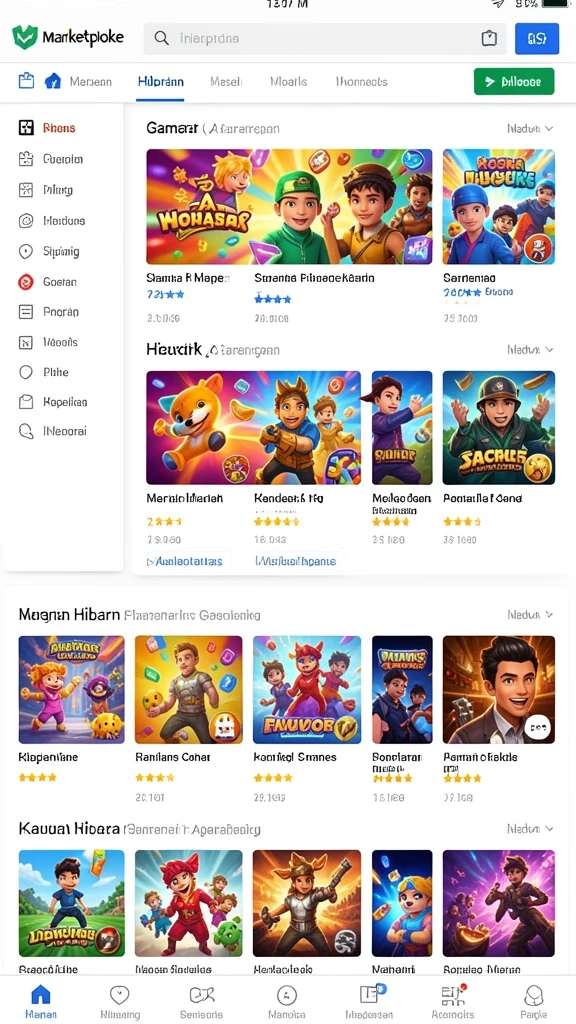576x1024 pixels.
Task: Expand the Nledun dropdown in Kauuai Hibara section
Action: point(530,829)
